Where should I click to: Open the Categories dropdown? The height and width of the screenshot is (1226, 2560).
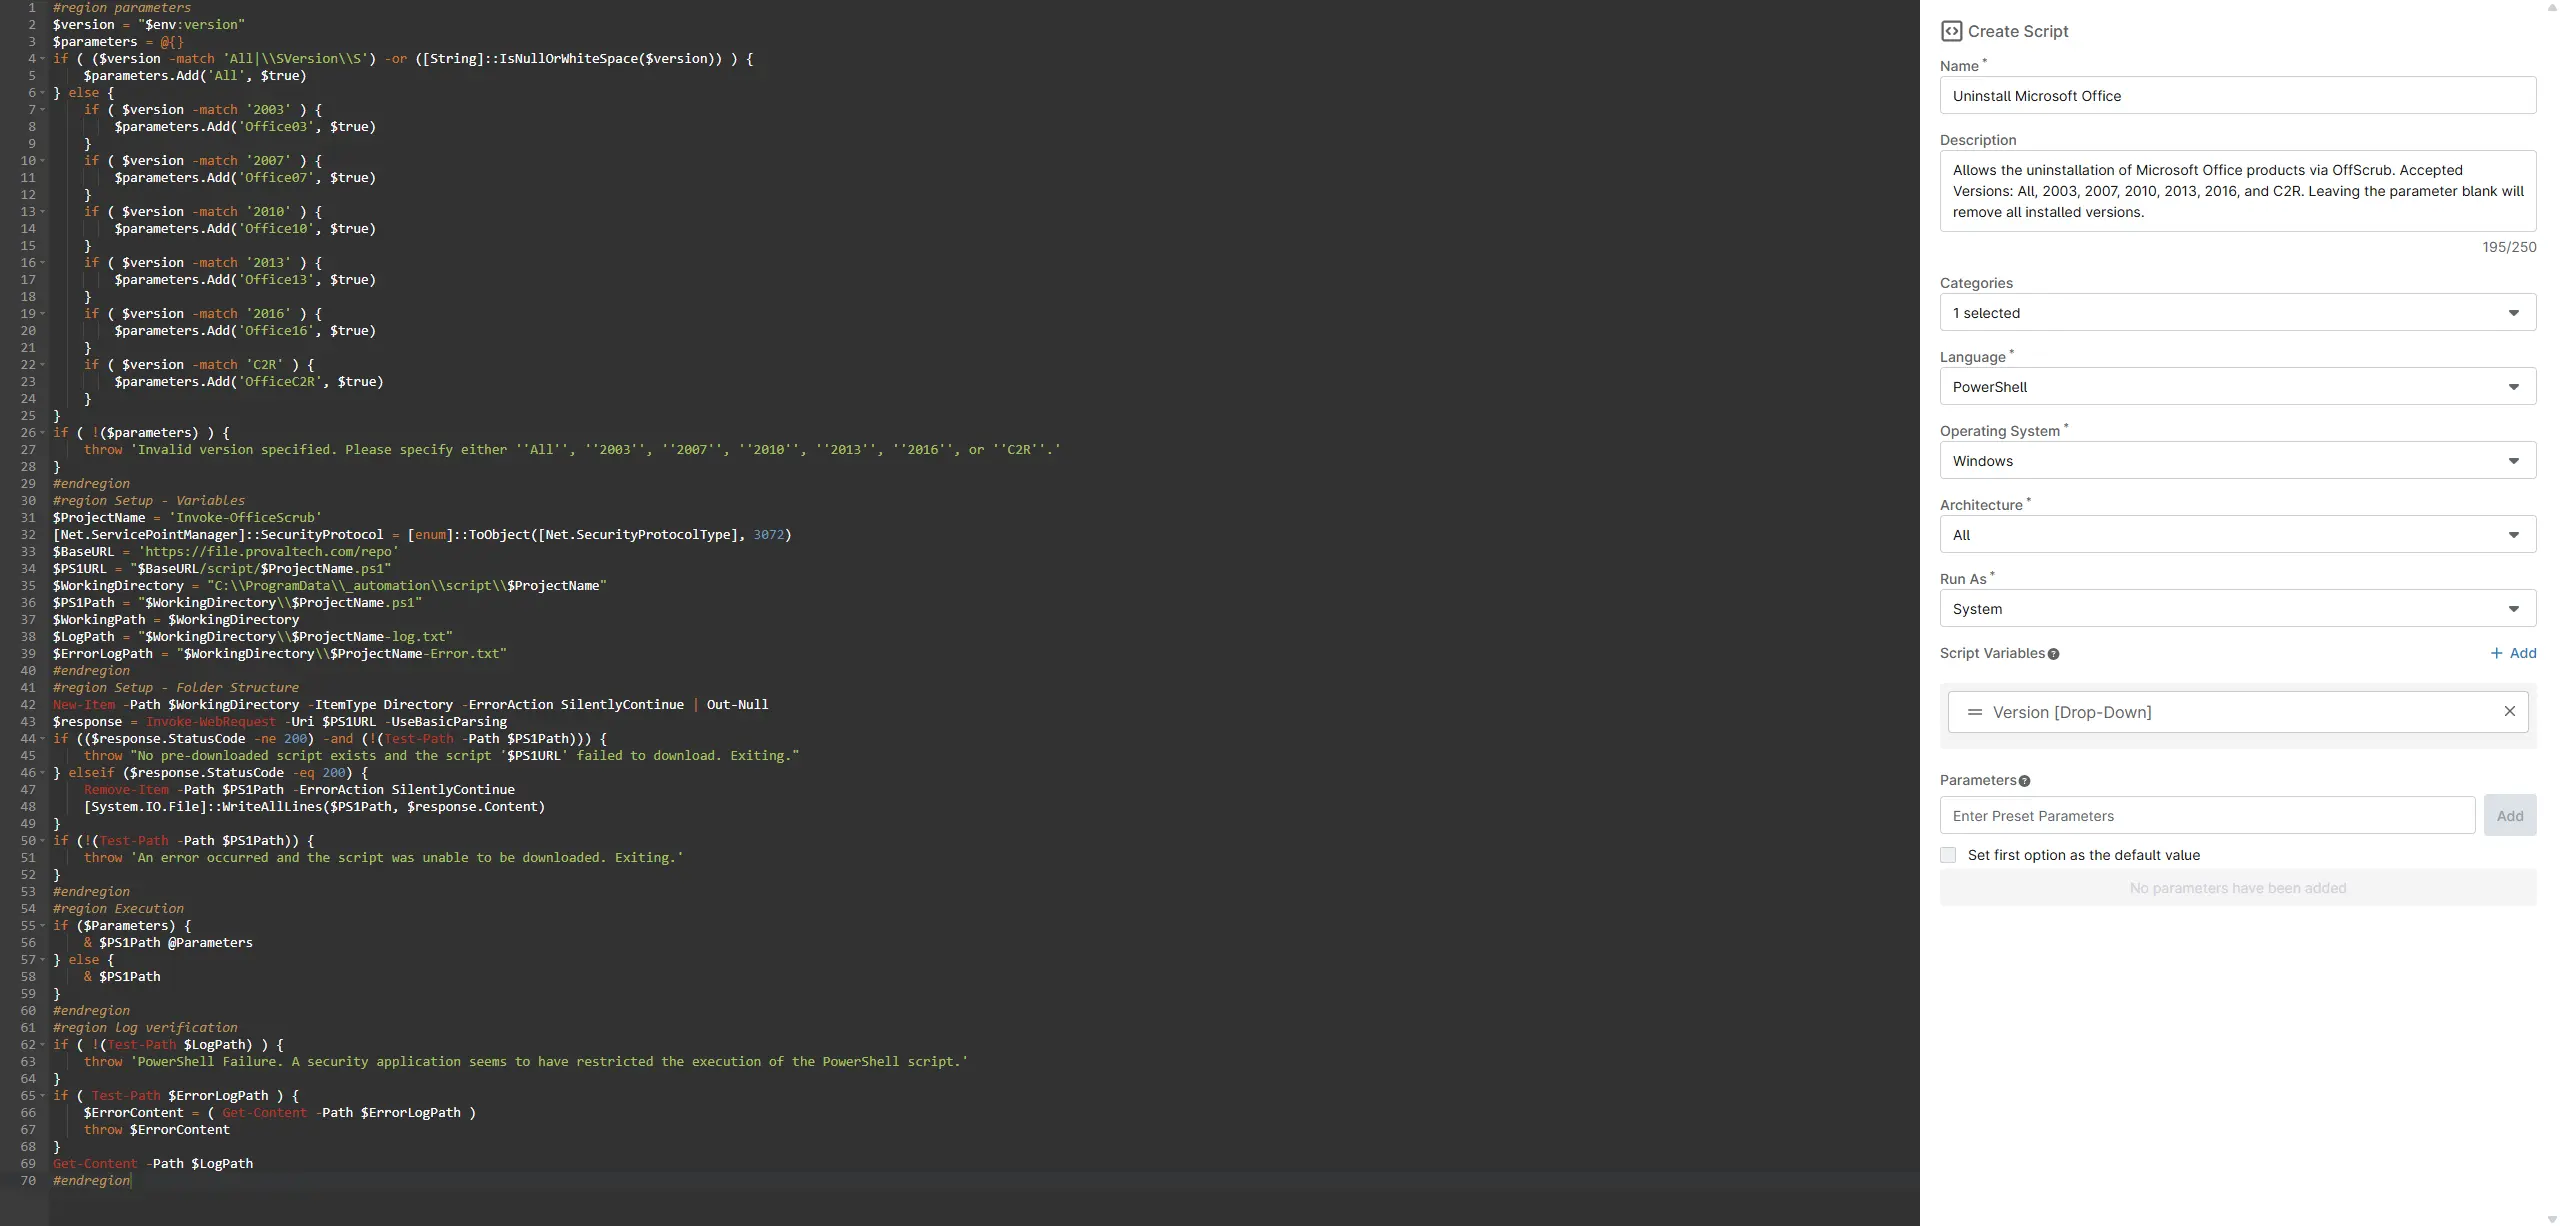2237,313
